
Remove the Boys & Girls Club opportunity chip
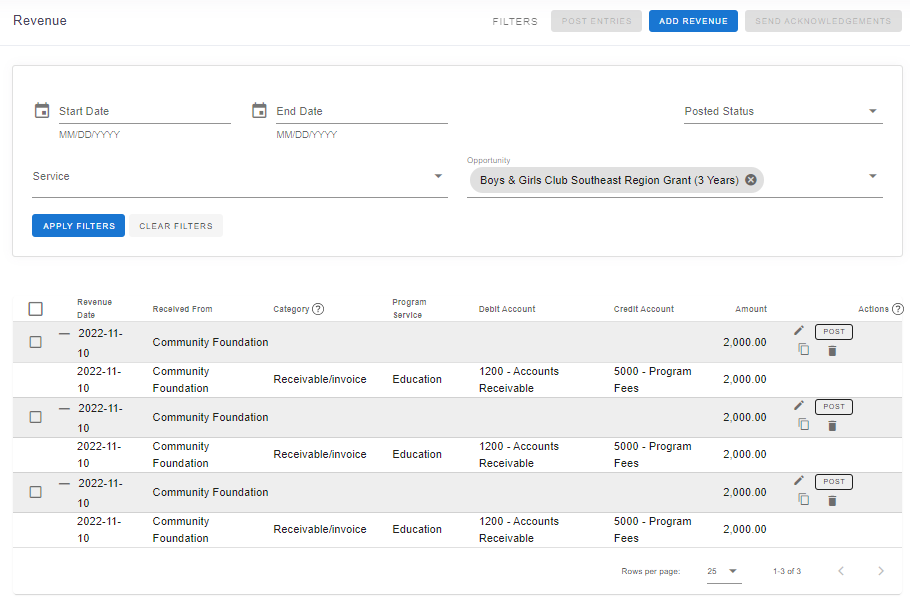pyautogui.click(x=750, y=180)
